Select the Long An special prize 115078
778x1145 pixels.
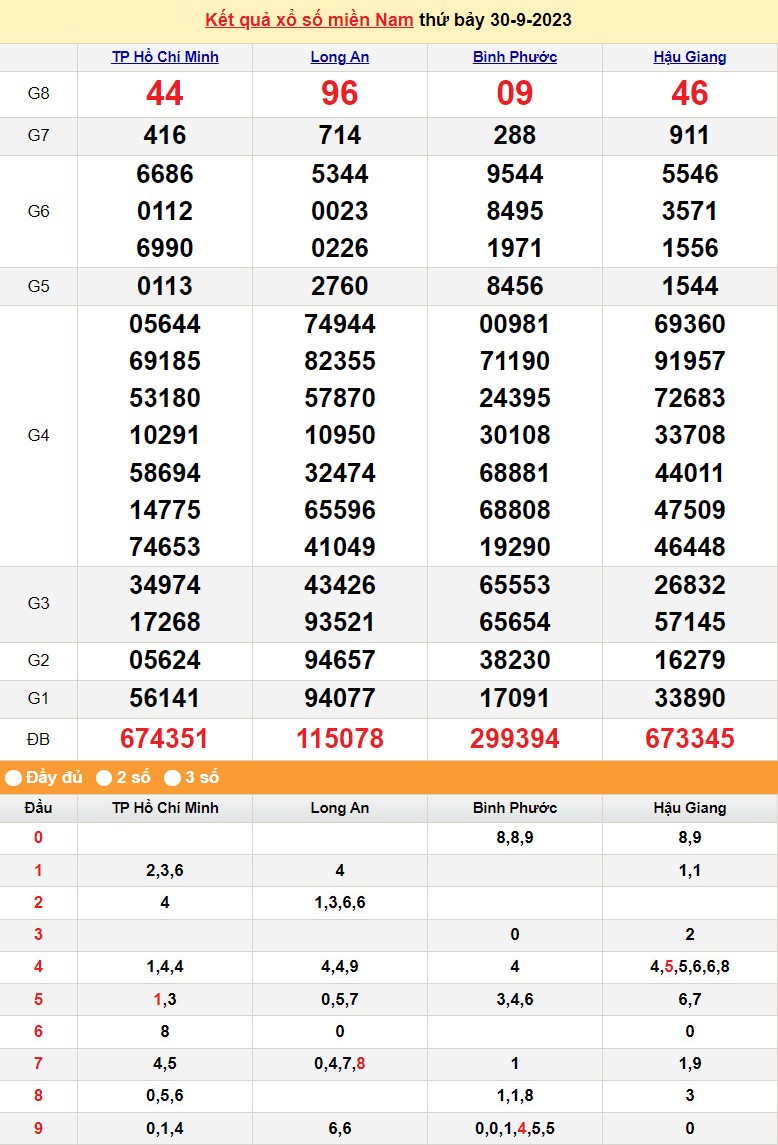click(340, 739)
